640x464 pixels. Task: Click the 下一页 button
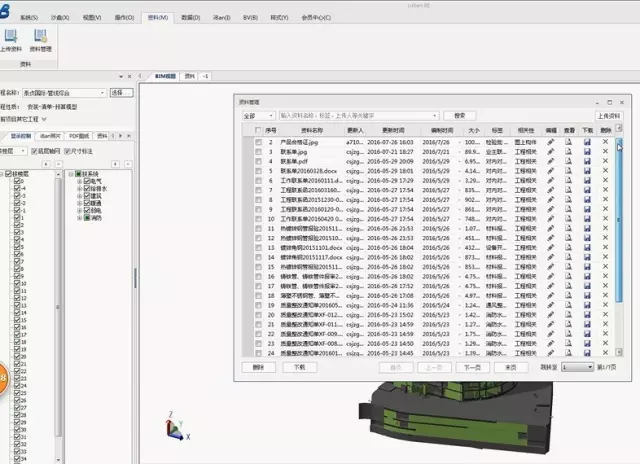coord(474,368)
